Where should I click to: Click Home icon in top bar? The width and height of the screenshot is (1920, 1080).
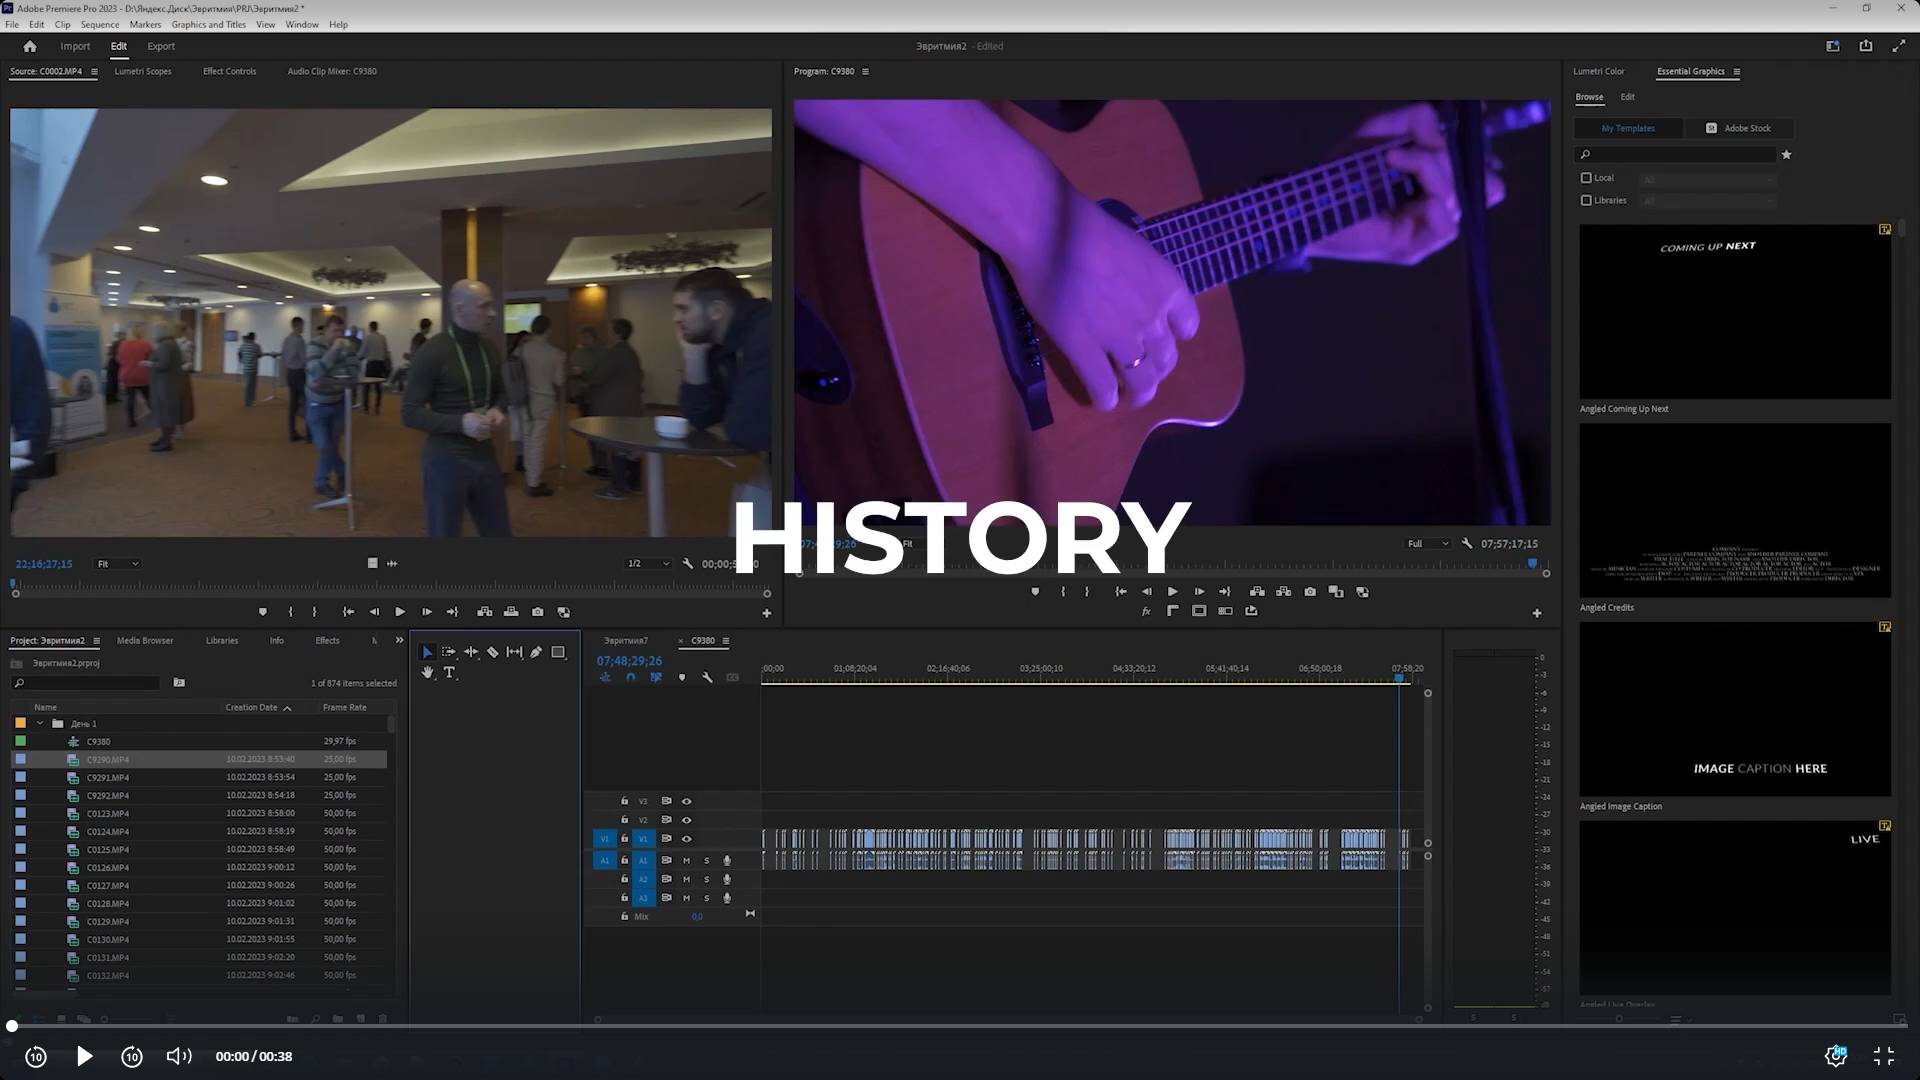(x=30, y=46)
